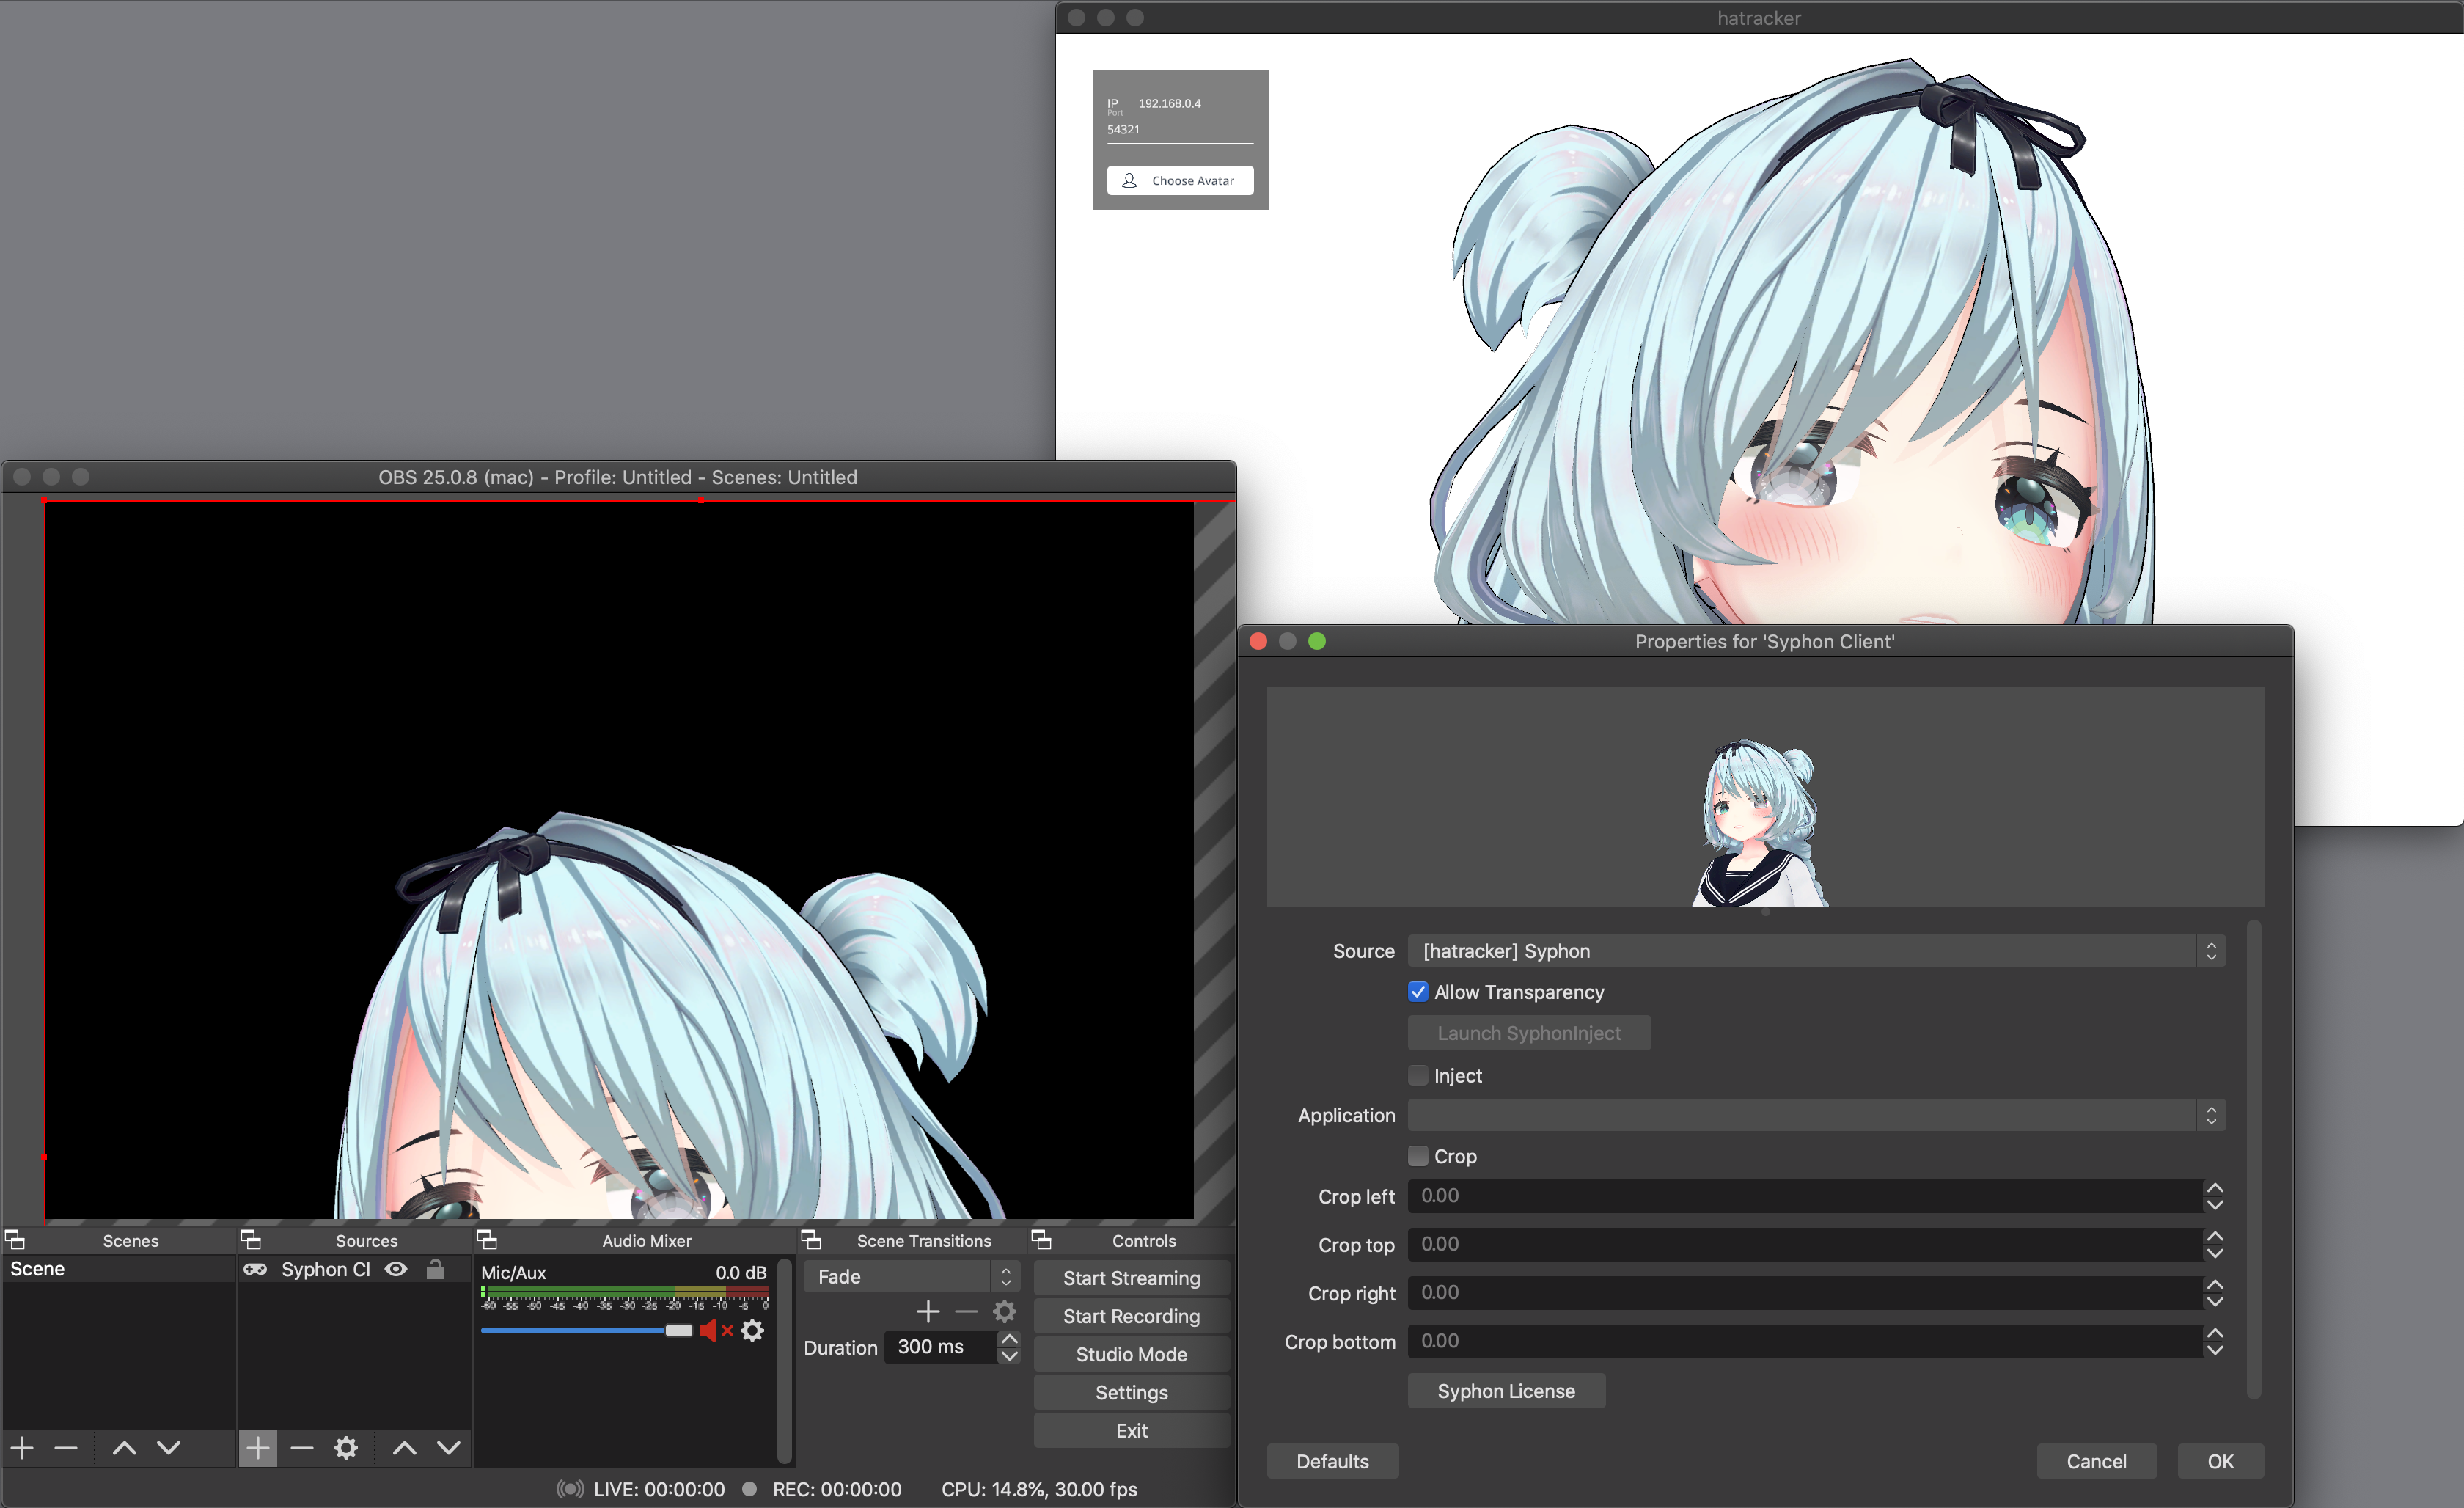
Task: Open source properties gear icon
Action: pyautogui.click(x=346, y=1447)
